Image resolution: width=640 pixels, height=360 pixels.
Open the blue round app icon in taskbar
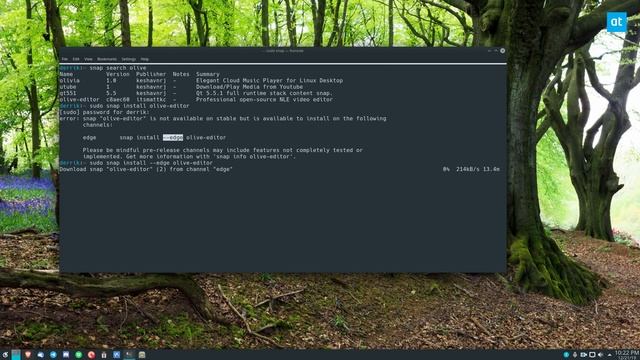tap(53, 355)
